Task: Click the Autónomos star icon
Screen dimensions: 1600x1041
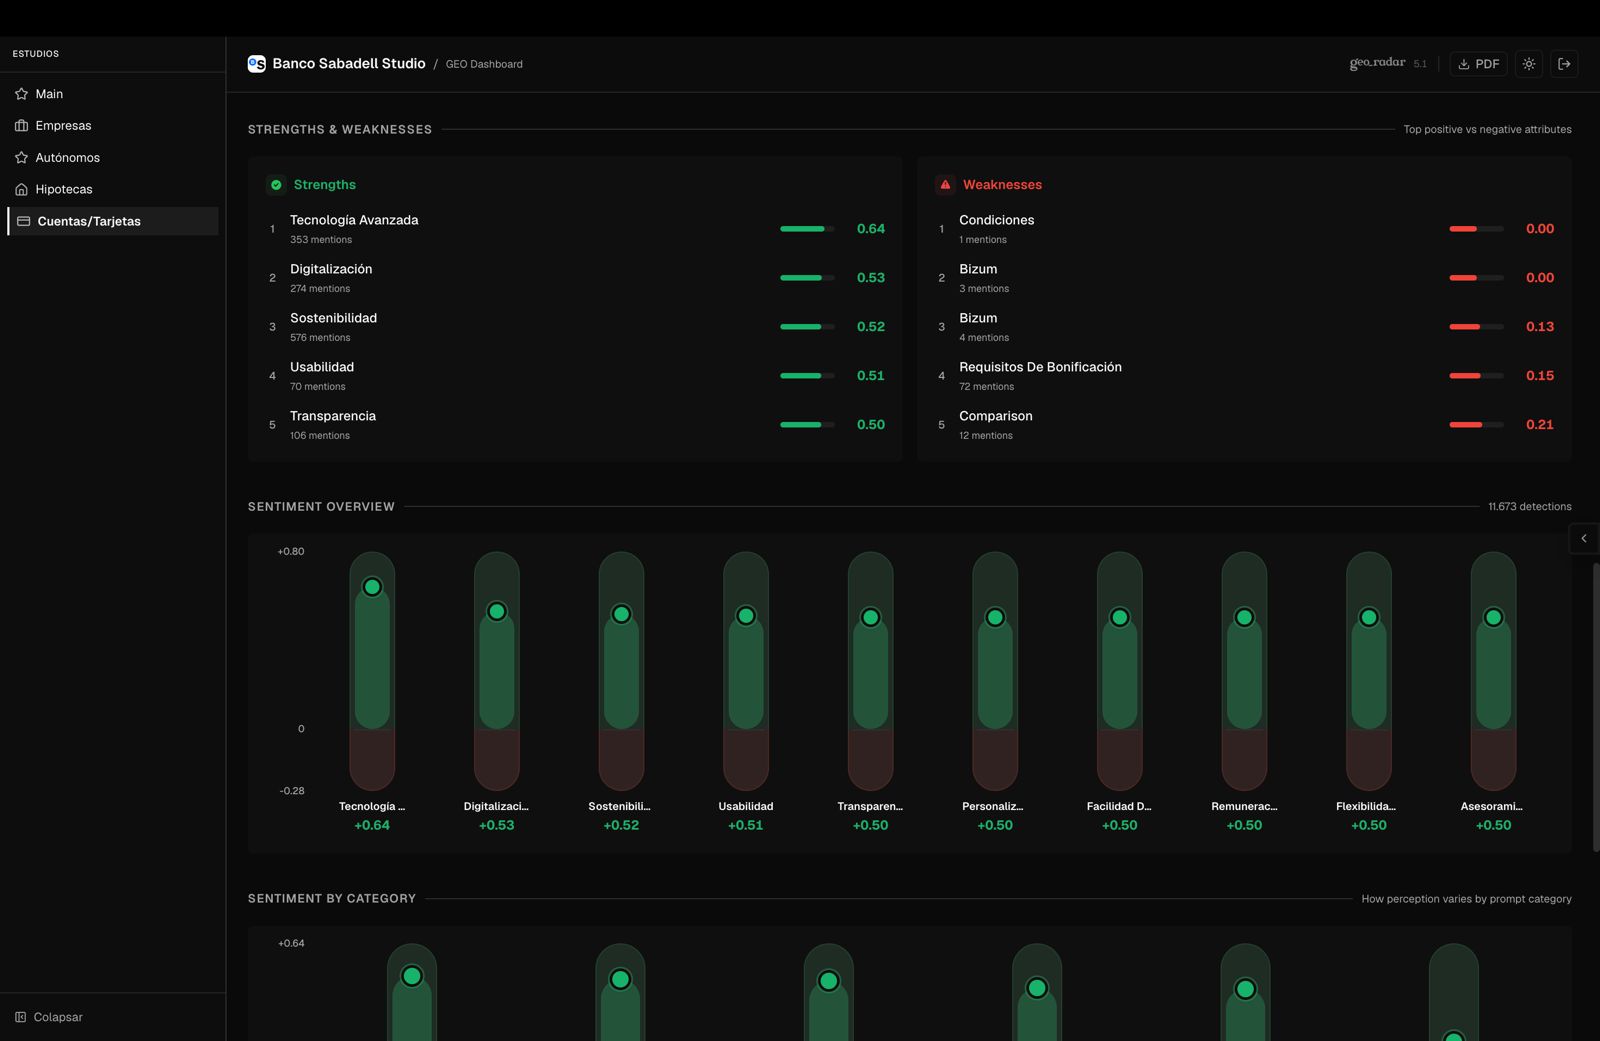Action: point(21,158)
